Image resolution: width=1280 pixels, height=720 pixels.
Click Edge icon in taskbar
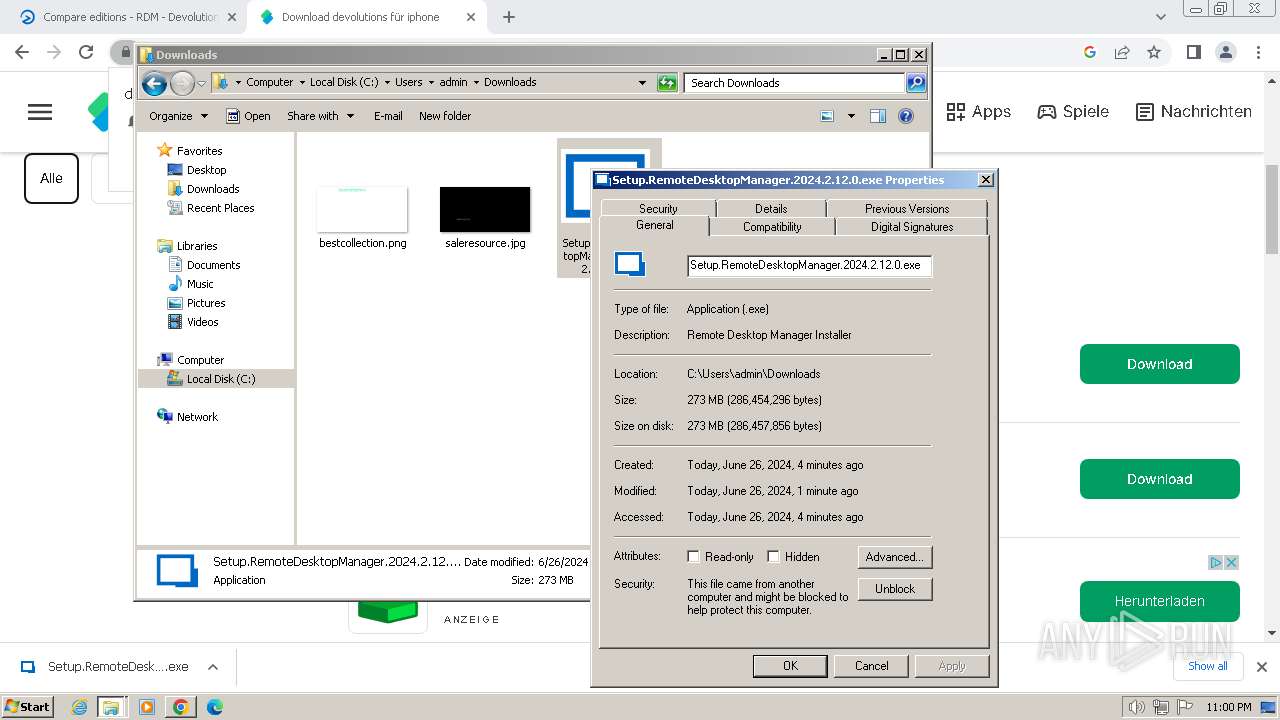(x=214, y=707)
